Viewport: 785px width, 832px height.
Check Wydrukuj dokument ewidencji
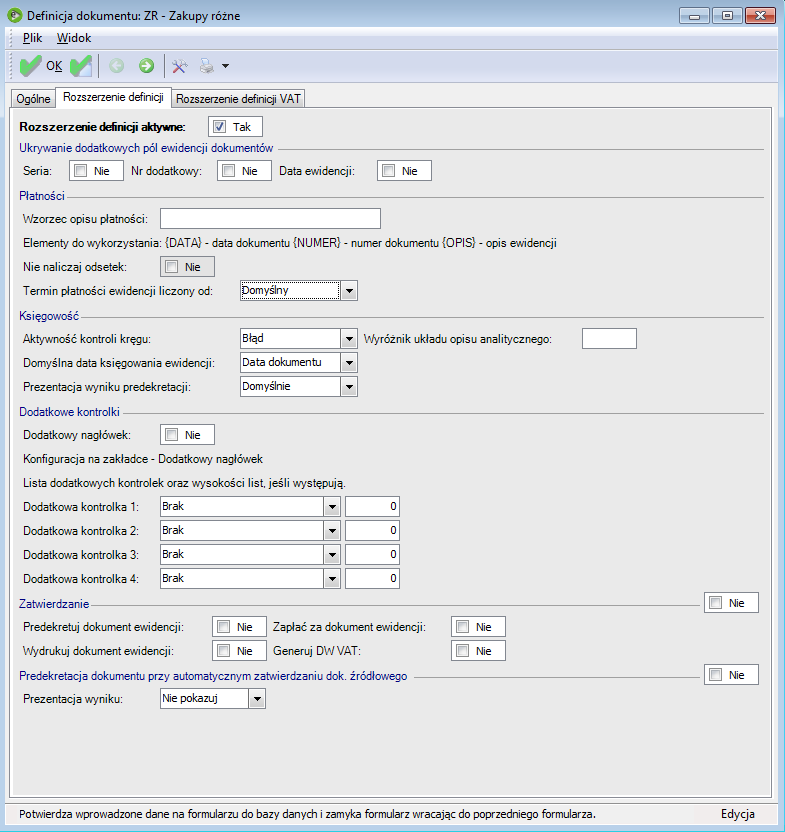pyautogui.click(x=223, y=651)
